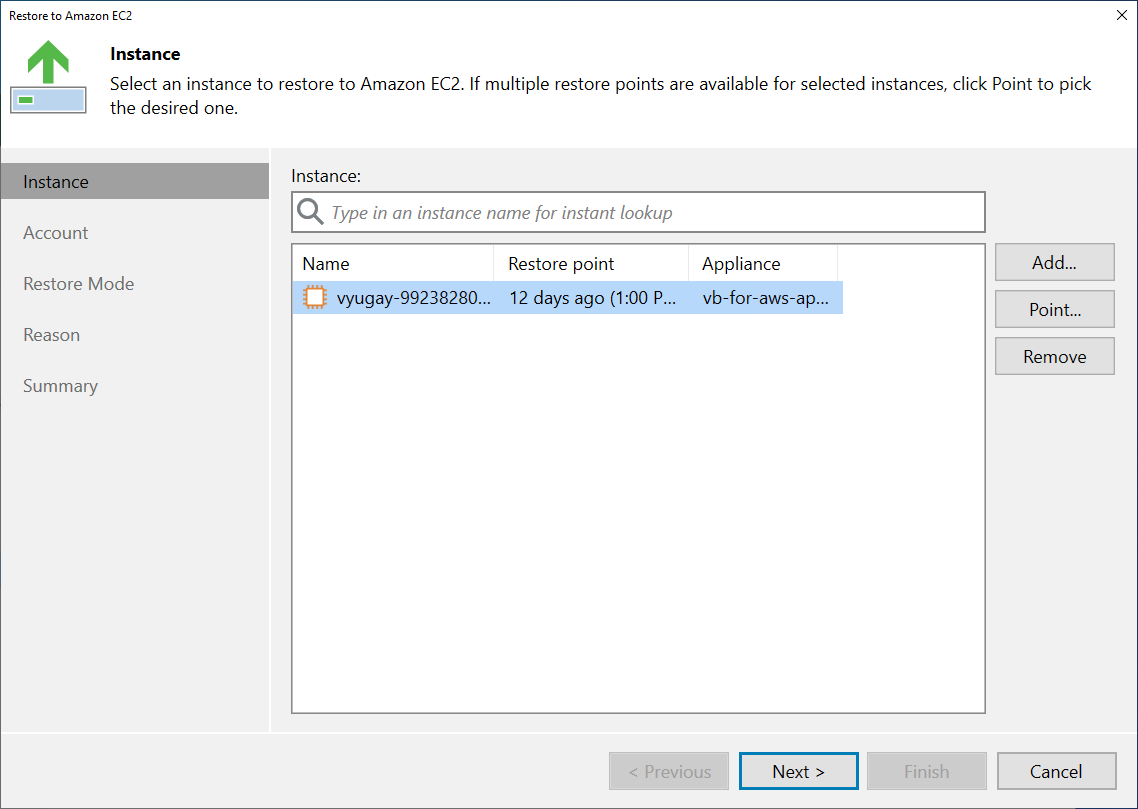Viewport: 1138px width, 809px height.
Task: Sort list by Name column header
Action: [x=393, y=263]
